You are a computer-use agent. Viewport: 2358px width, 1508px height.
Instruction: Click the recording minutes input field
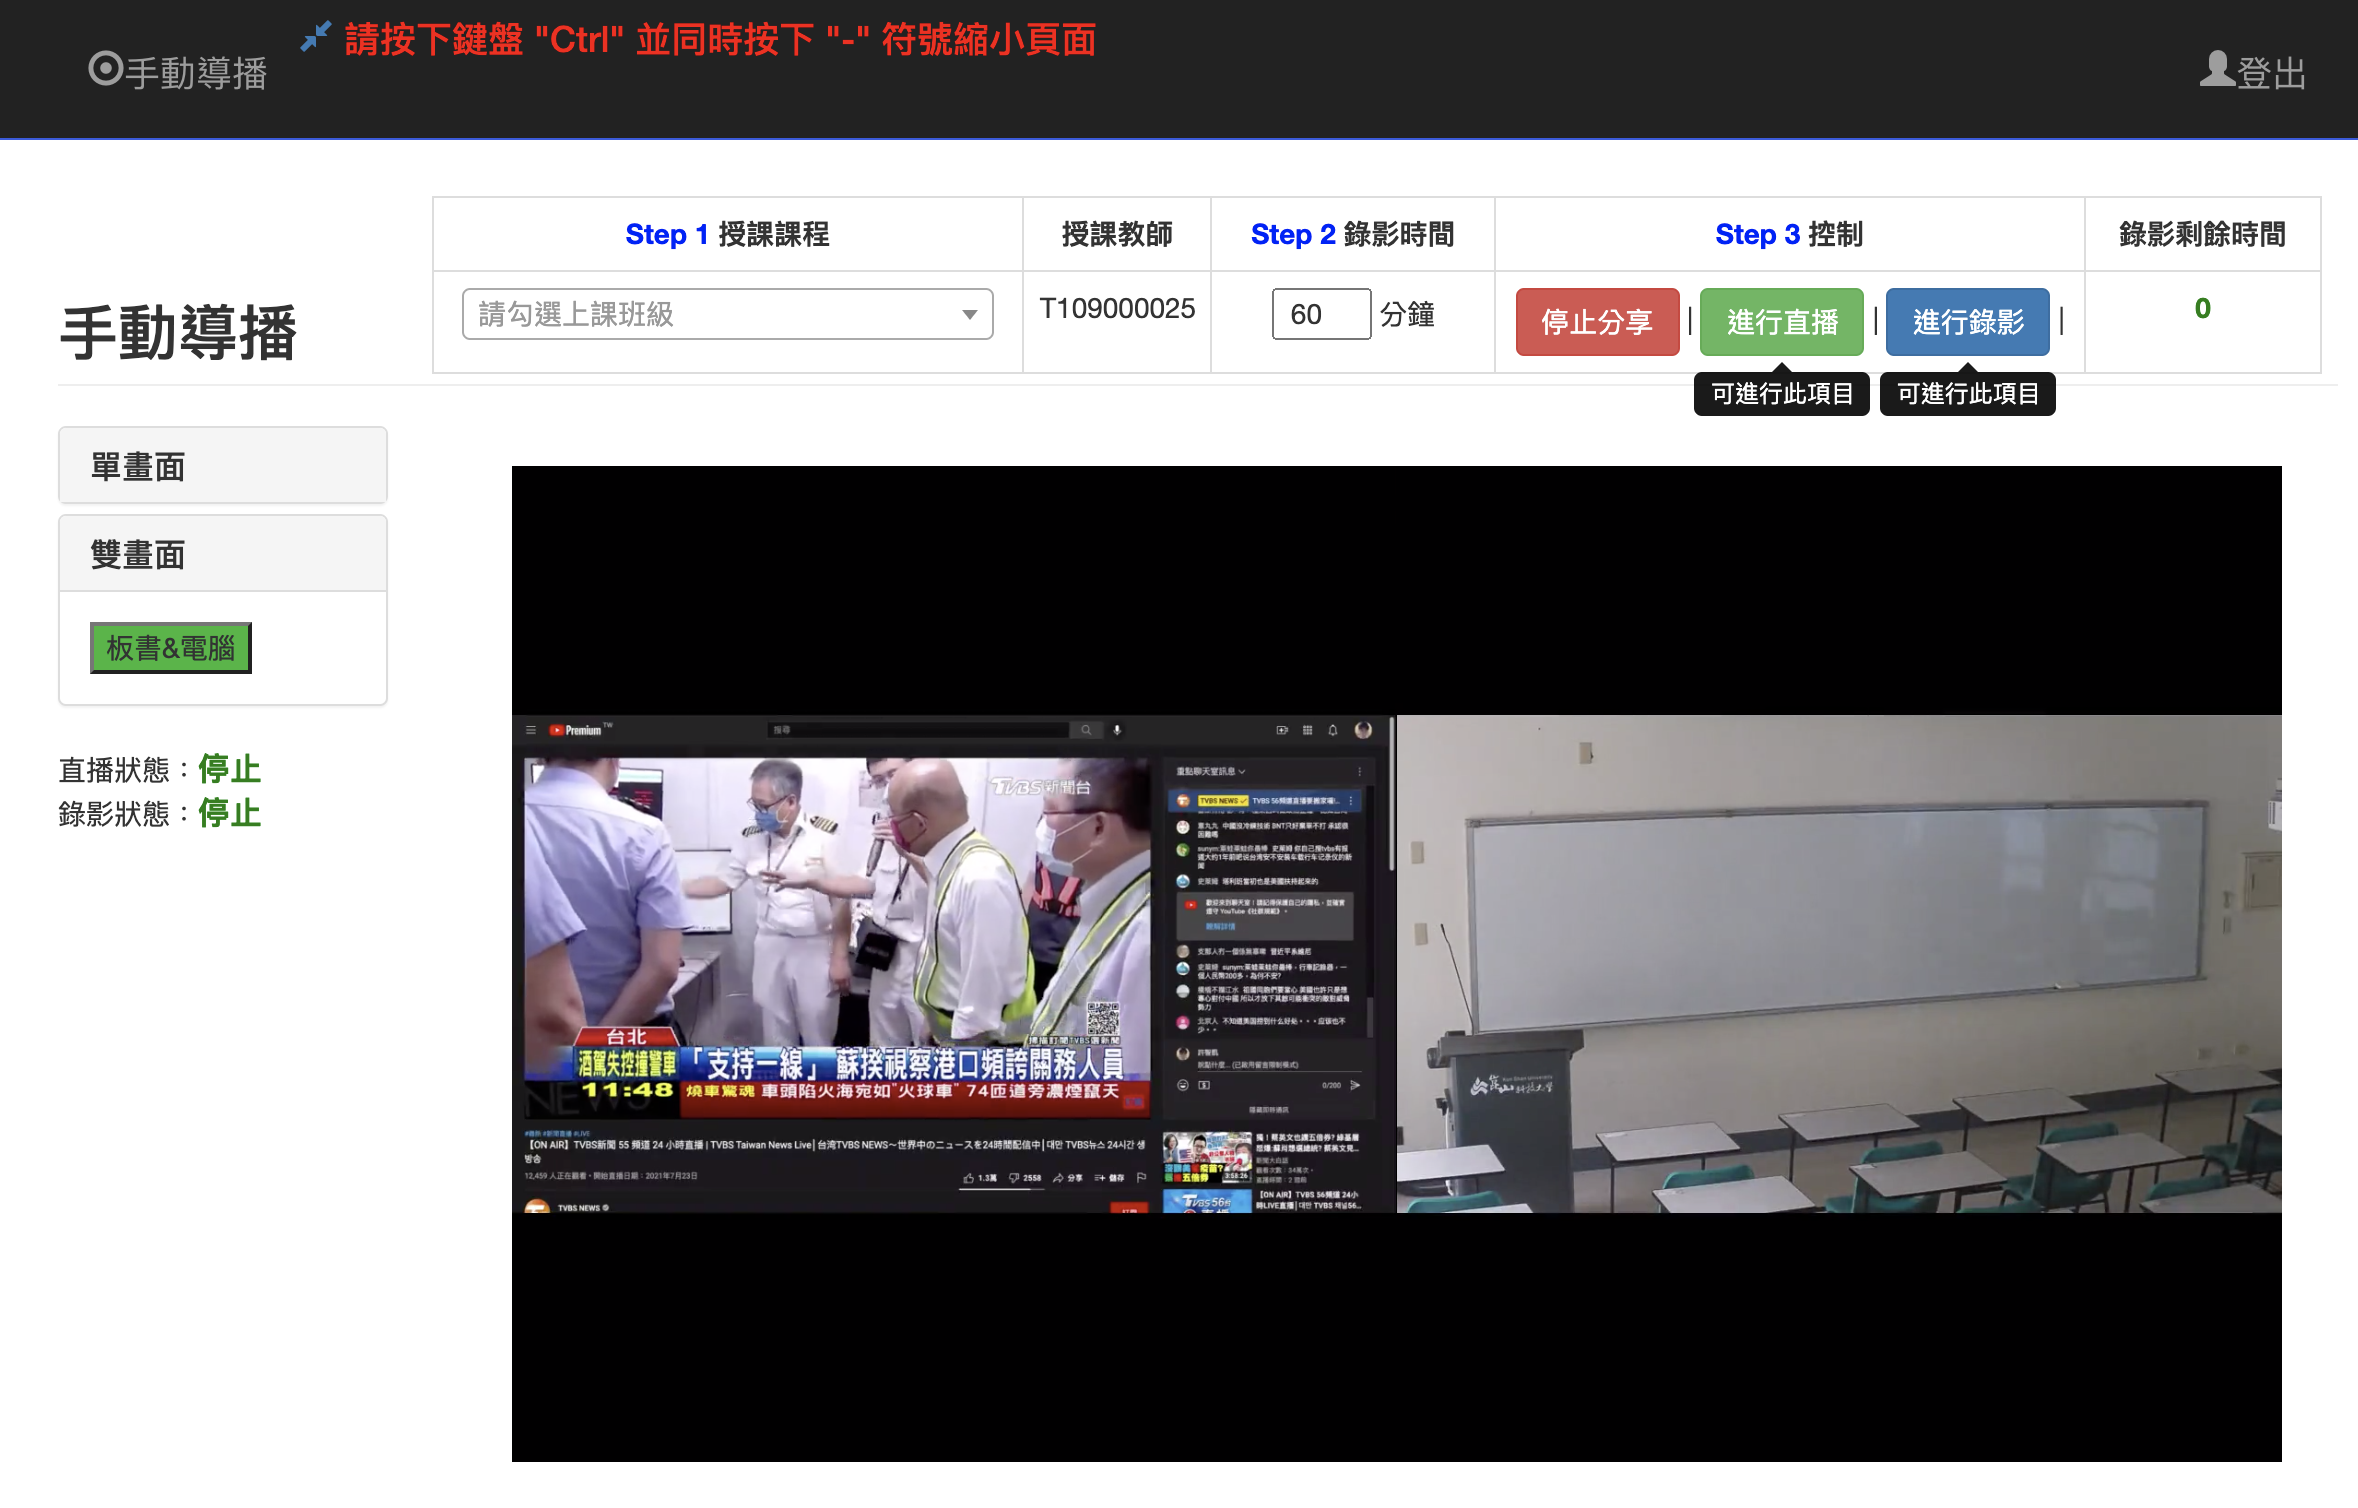1320,314
